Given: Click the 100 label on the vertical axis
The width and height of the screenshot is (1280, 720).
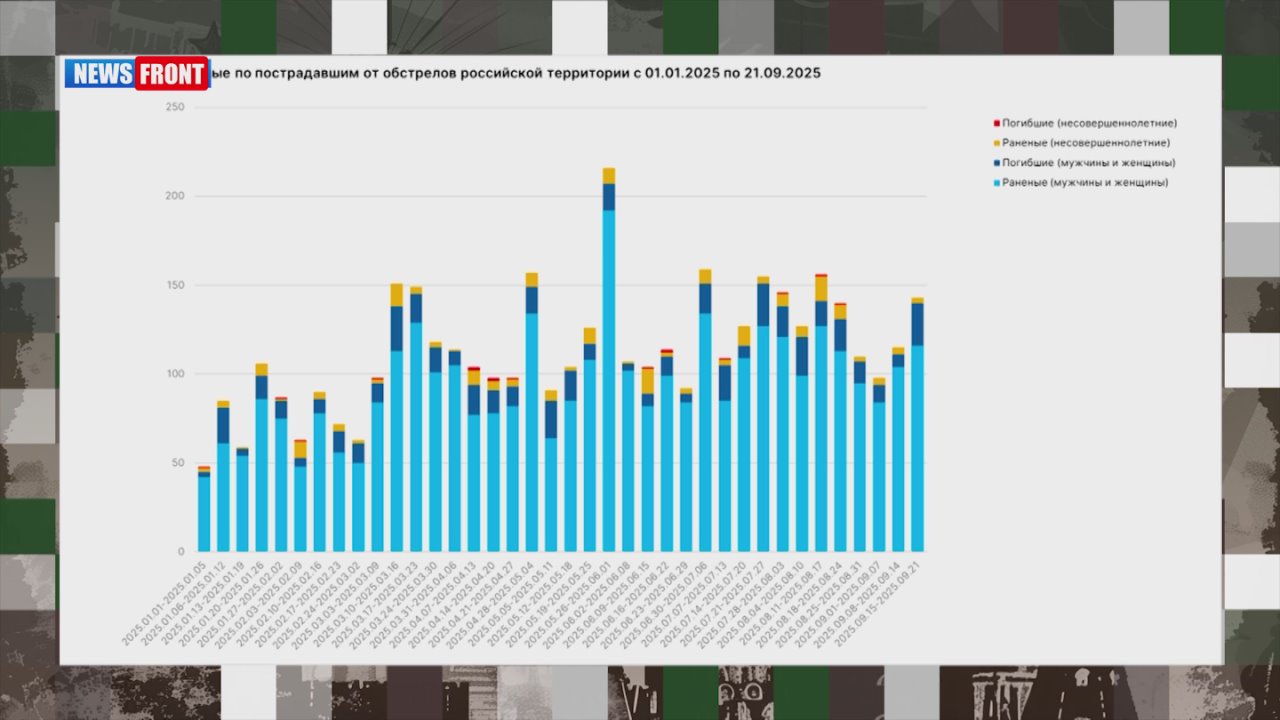Looking at the screenshot, I should [x=175, y=374].
